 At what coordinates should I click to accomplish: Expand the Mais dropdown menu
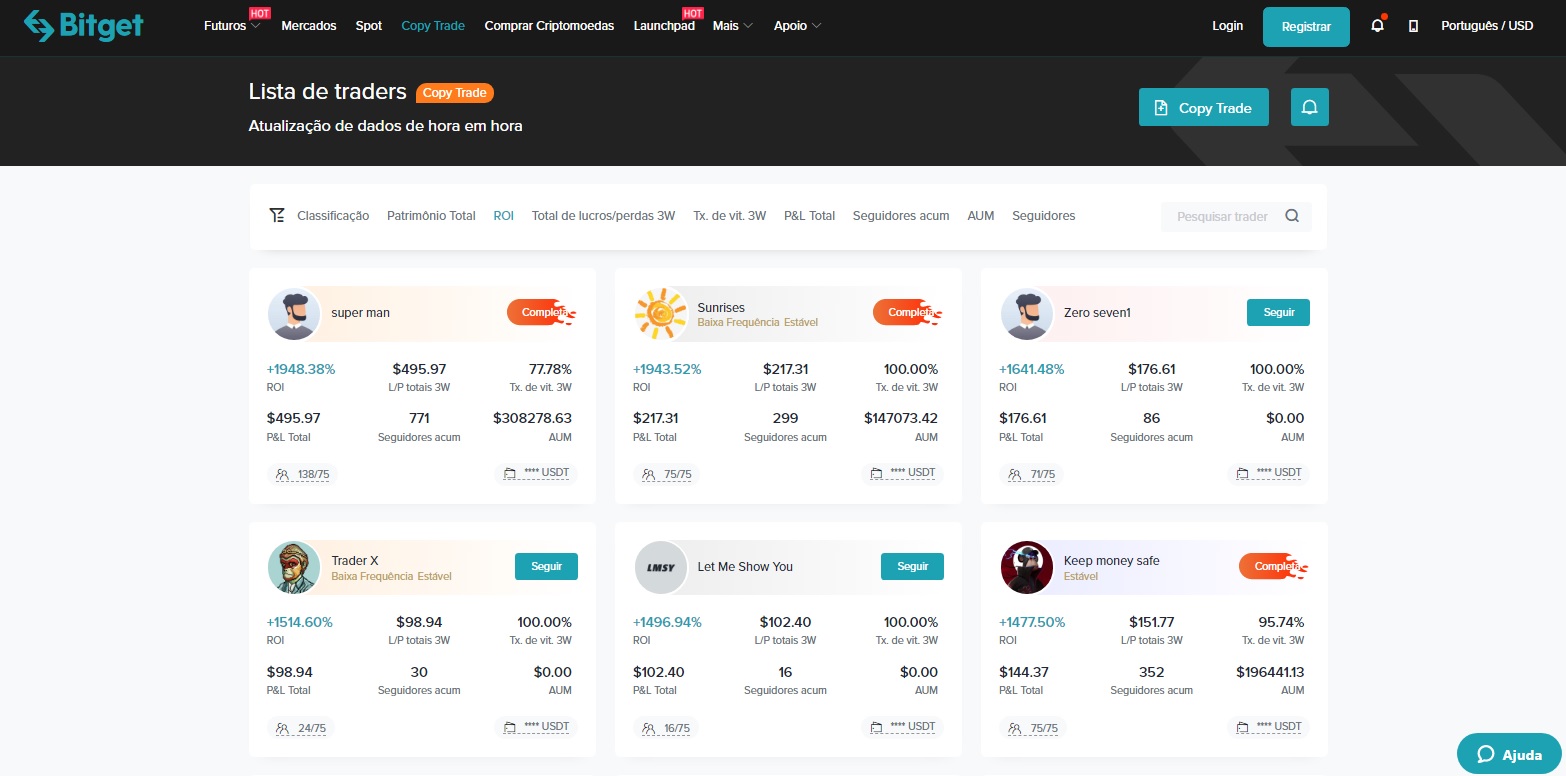(x=733, y=26)
